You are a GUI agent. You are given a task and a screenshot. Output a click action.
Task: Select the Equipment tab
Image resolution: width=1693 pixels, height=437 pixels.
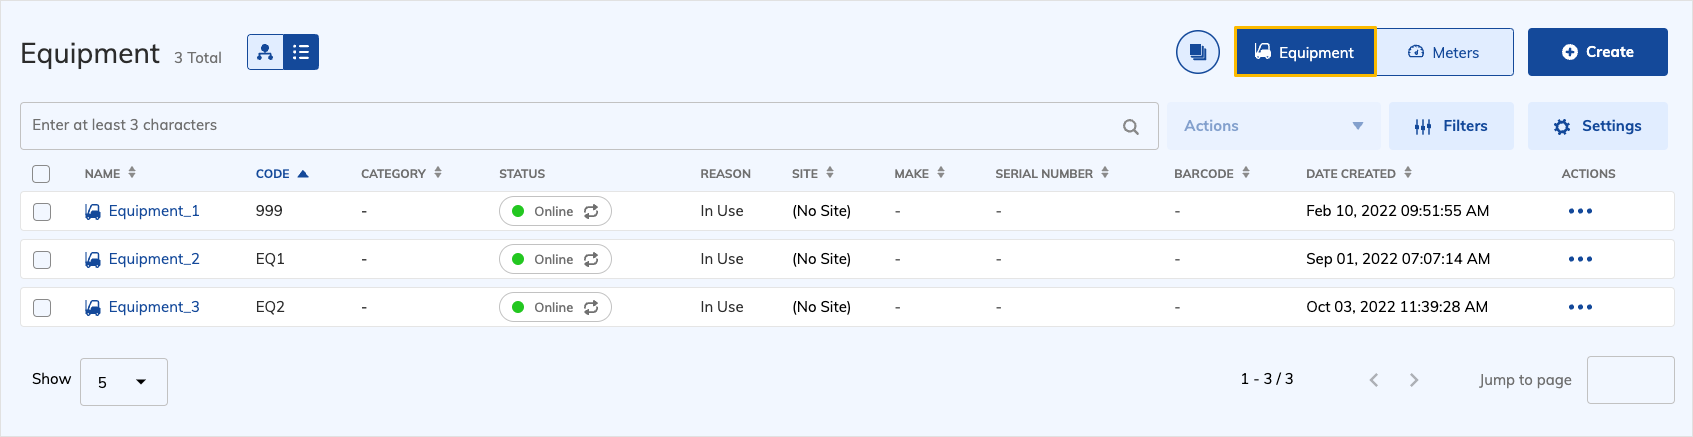(1304, 52)
